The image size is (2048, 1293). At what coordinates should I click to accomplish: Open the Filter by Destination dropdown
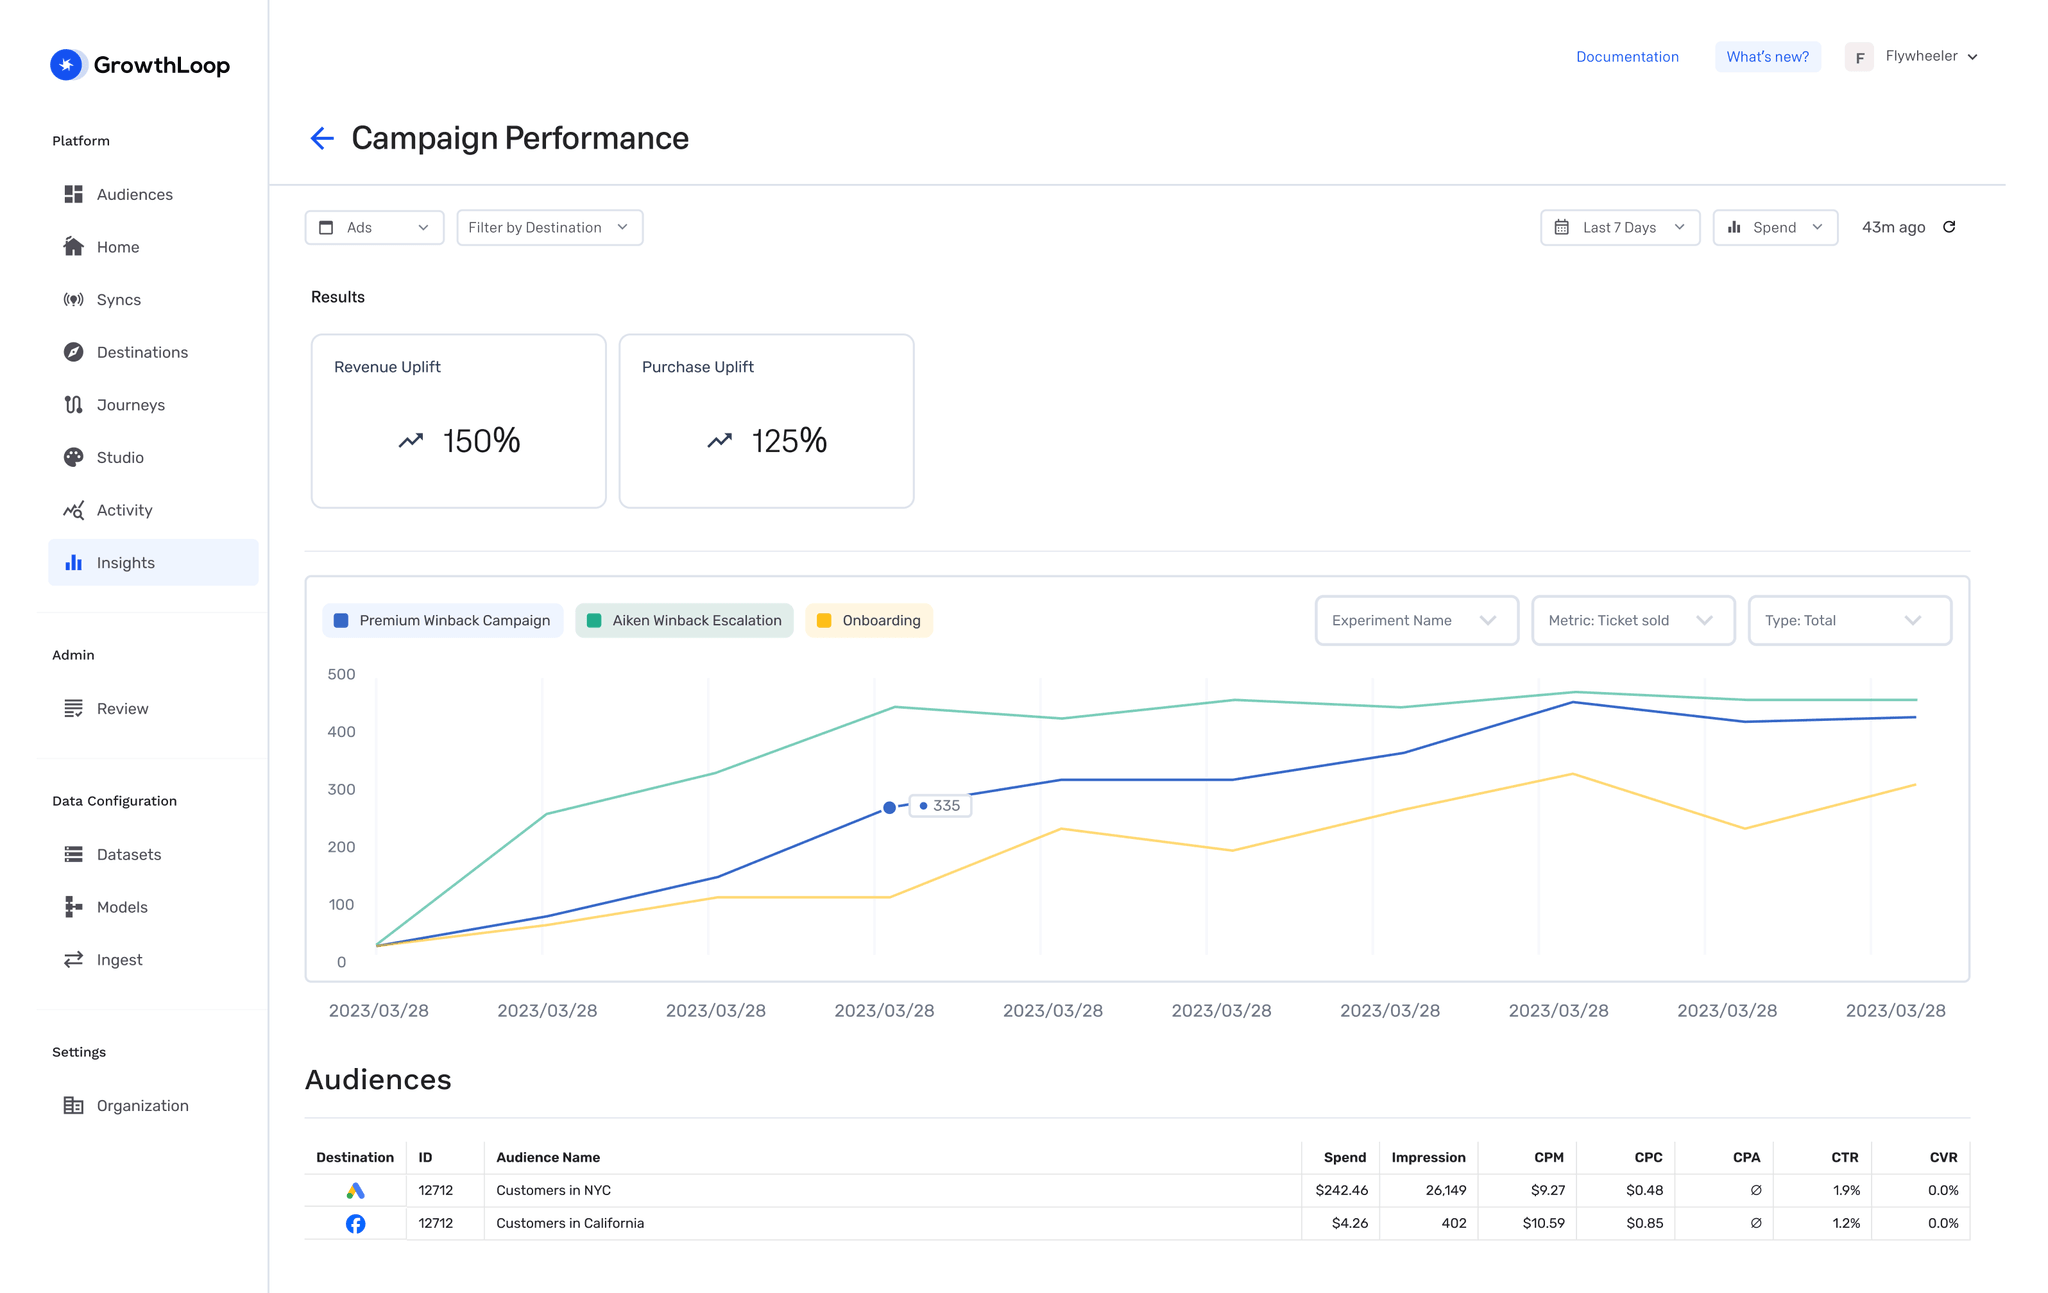(549, 227)
